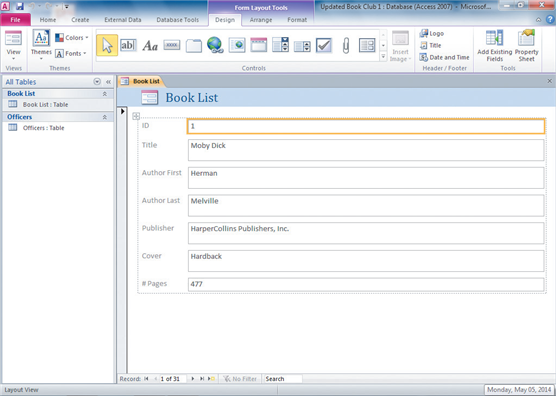Switch to Database Tools tab
The width and height of the screenshot is (556, 396).
[x=178, y=20]
